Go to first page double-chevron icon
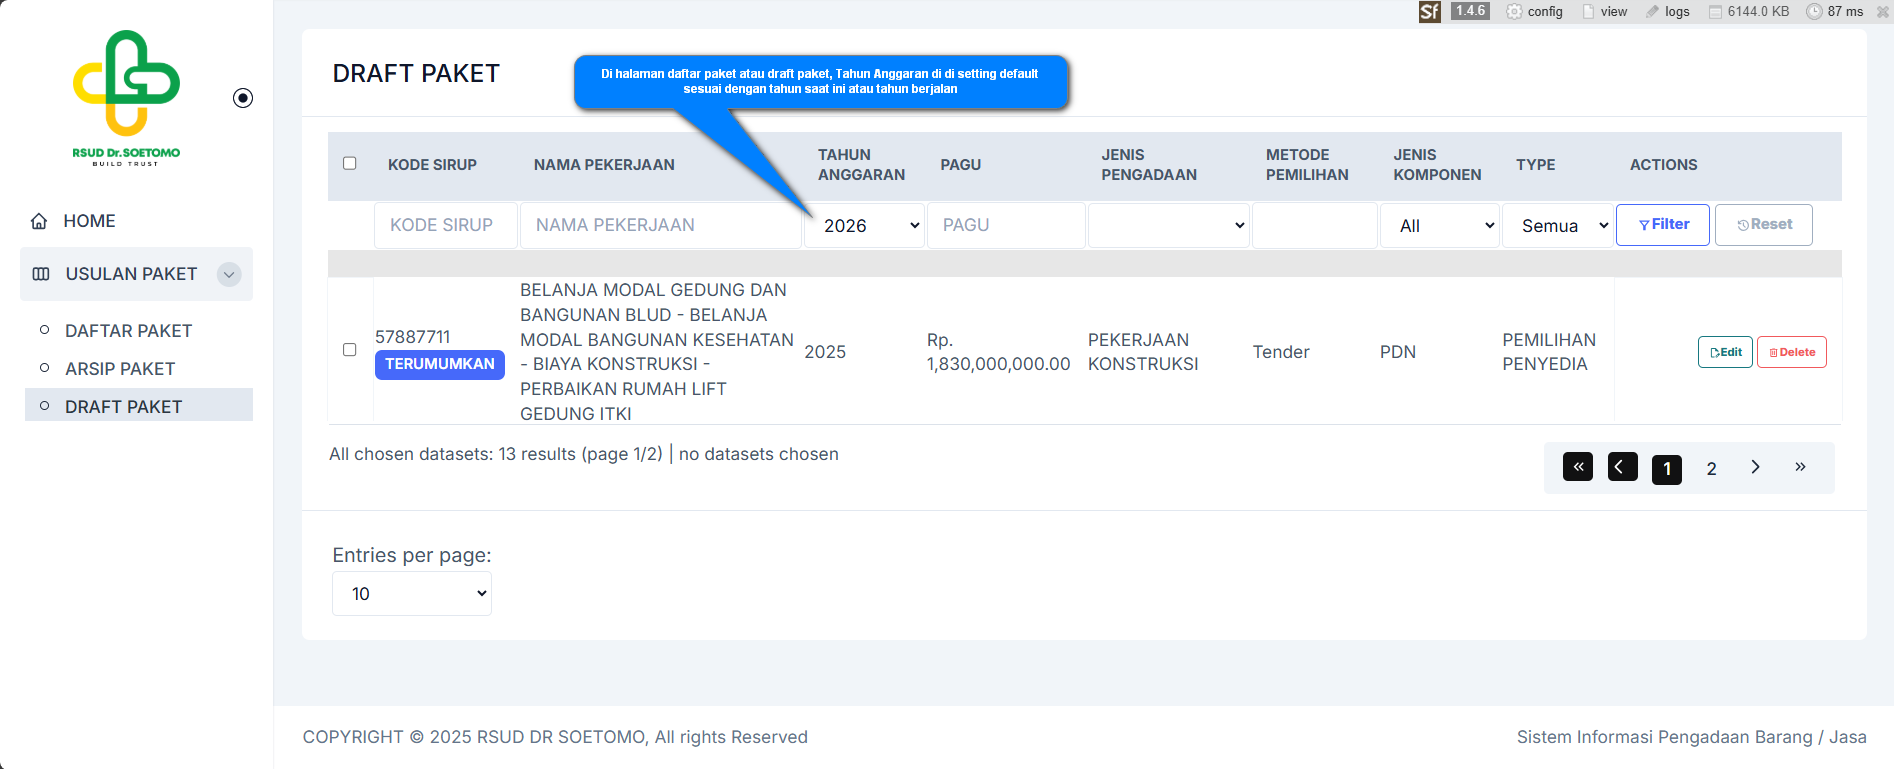This screenshot has width=1894, height=769. point(1577,467)
